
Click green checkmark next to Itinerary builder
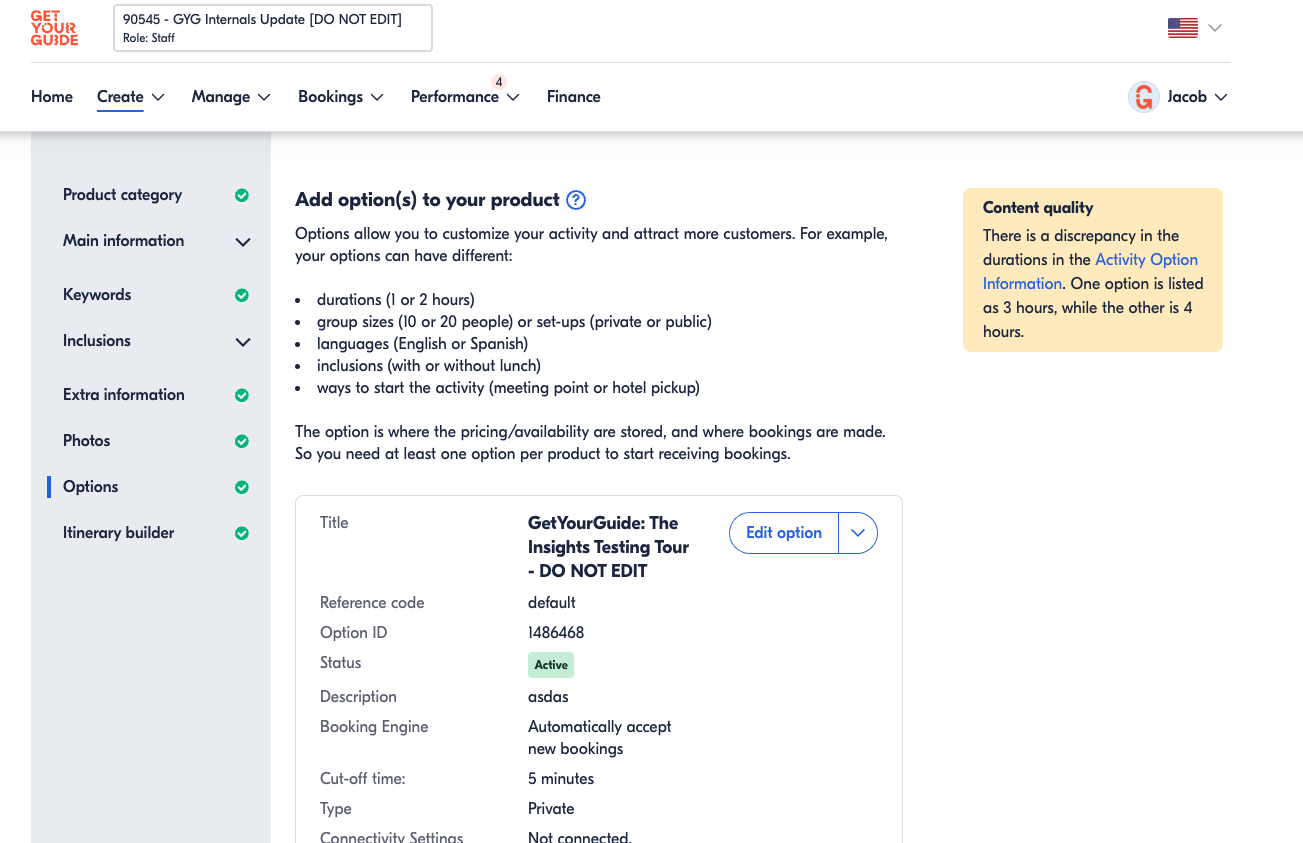[x=242, y=533]
